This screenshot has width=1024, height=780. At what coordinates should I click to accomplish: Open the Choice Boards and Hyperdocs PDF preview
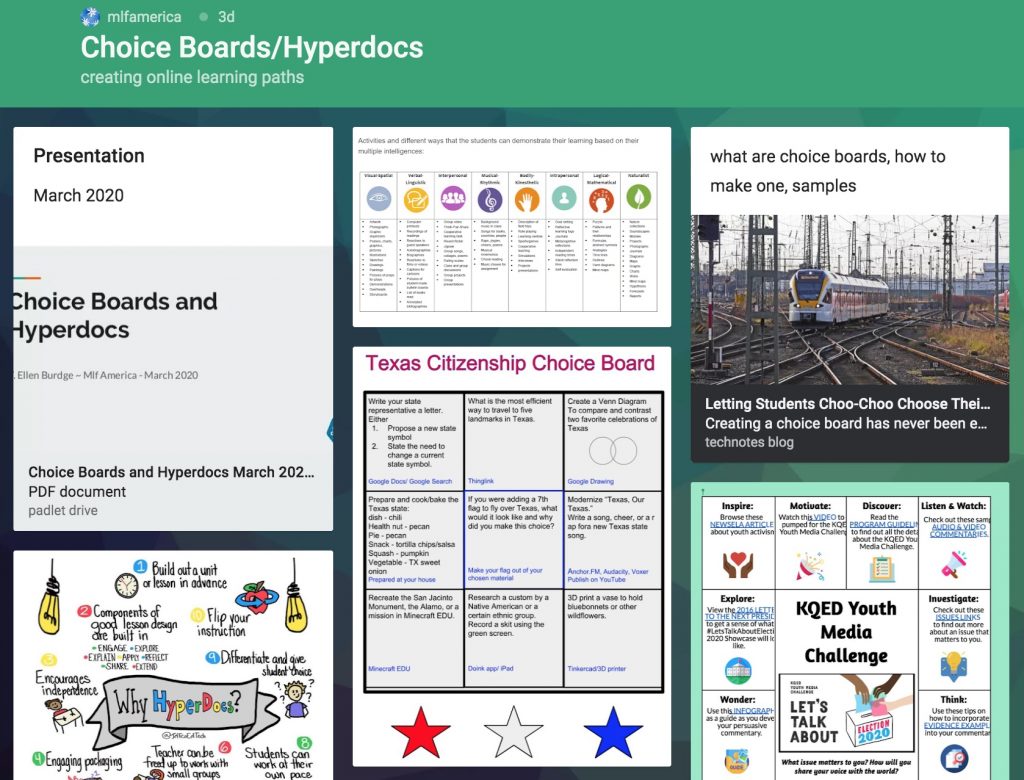coord(173,349)
